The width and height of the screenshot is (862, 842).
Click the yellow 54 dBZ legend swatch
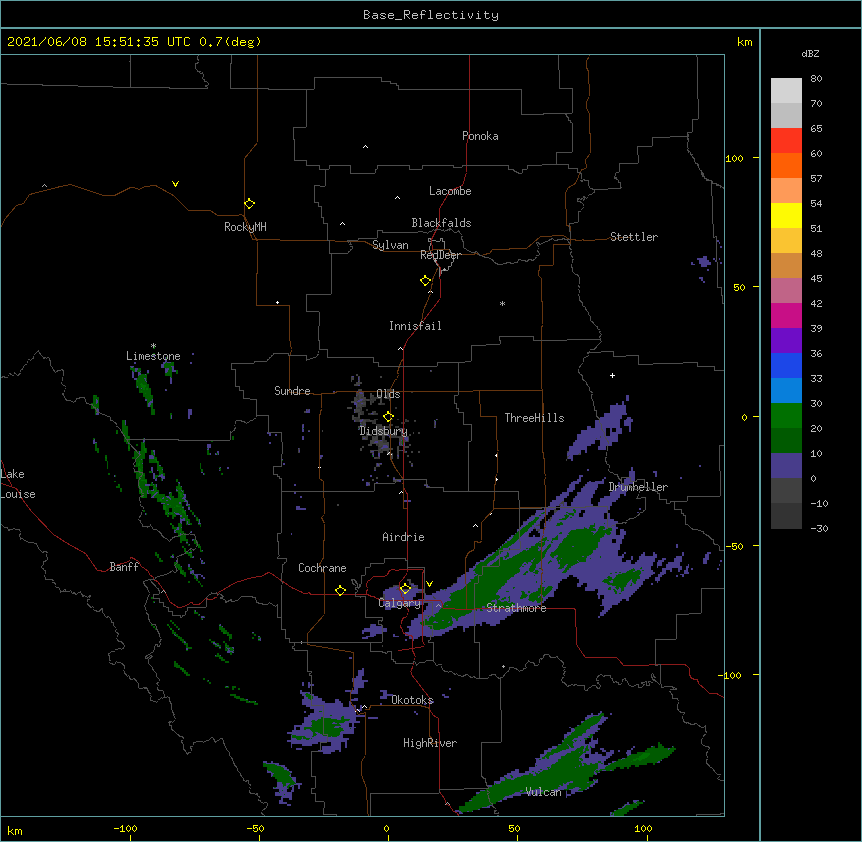tap(786, 215)
